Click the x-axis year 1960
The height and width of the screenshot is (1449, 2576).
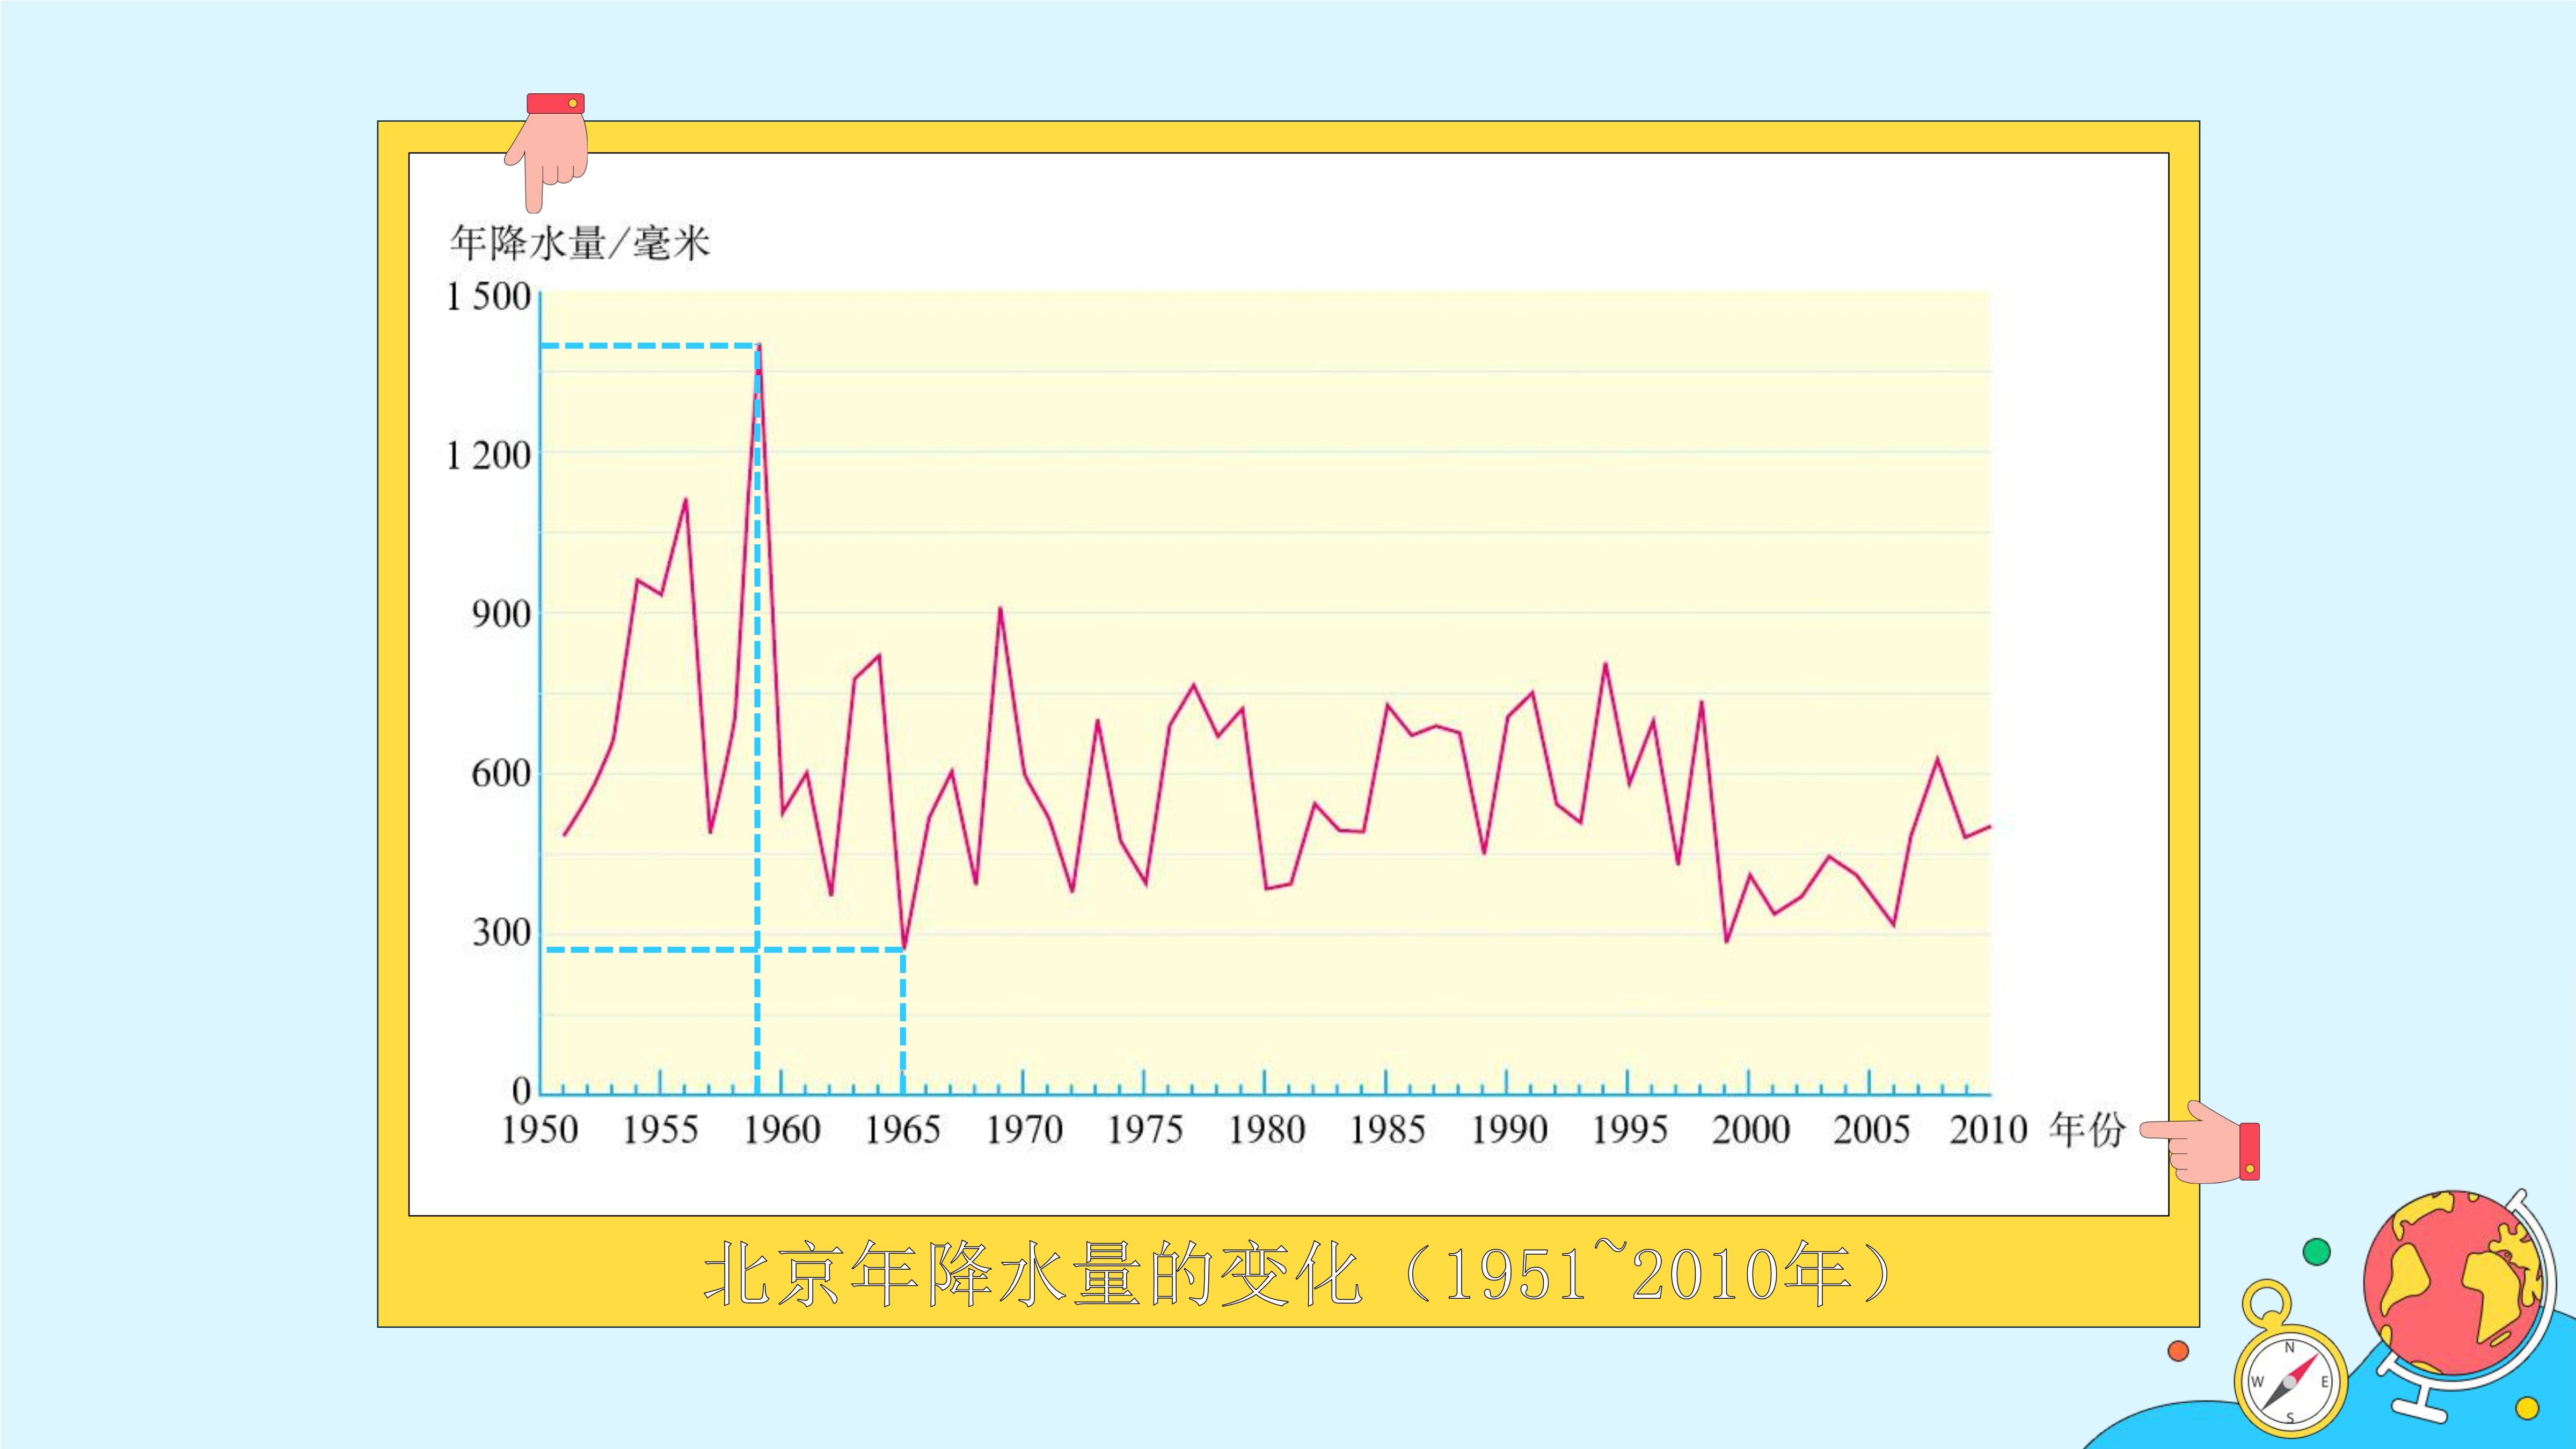pos(782,1130)
